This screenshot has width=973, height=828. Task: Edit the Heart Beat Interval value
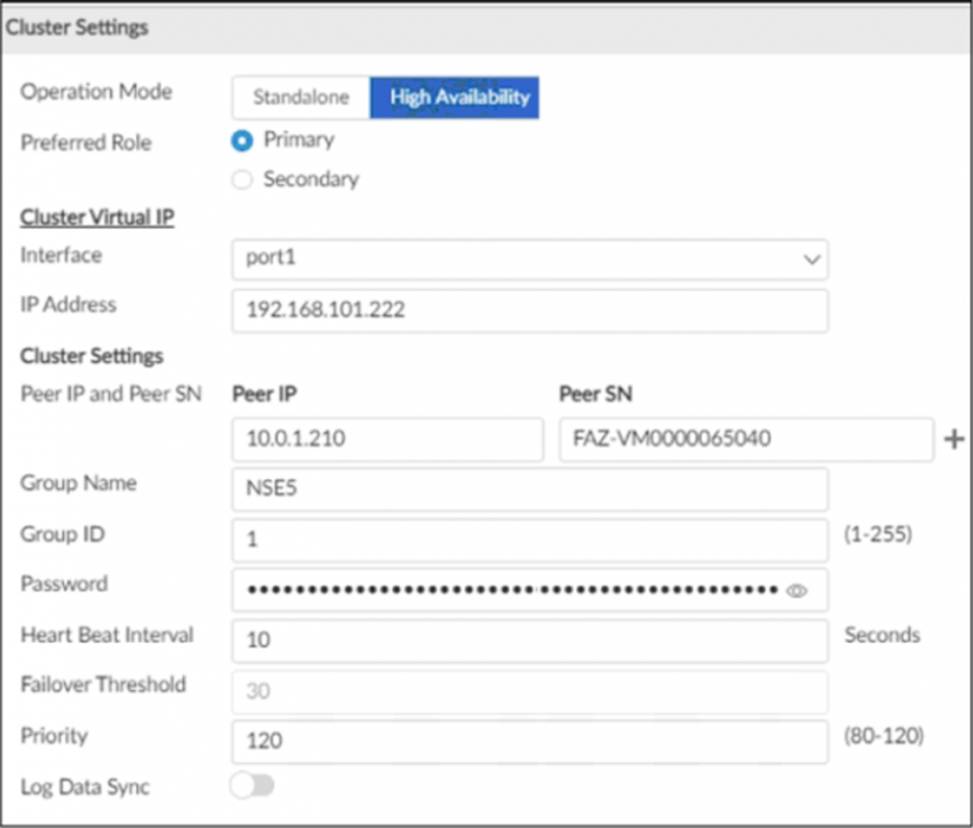click(528, 640)
